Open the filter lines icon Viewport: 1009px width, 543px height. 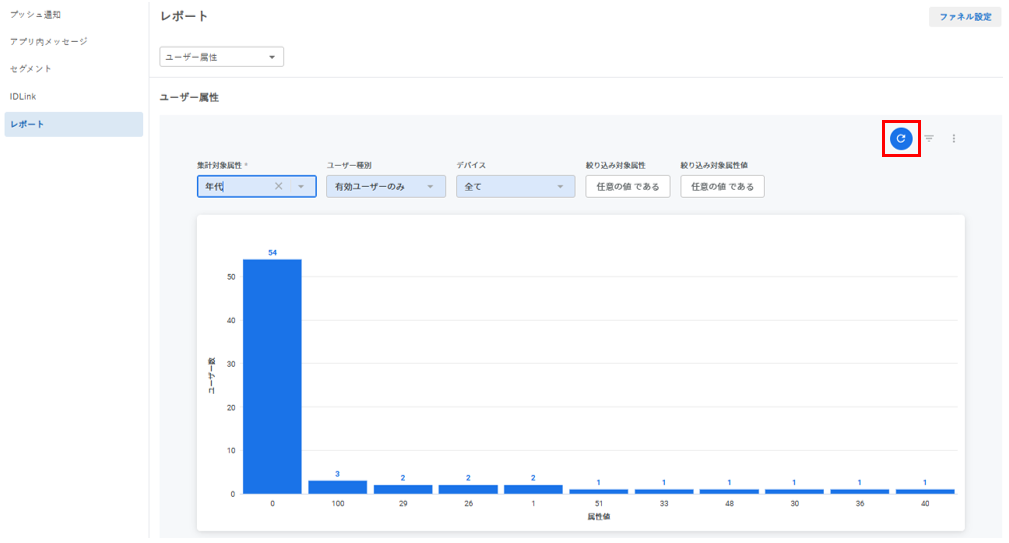[x=929, y=138]
